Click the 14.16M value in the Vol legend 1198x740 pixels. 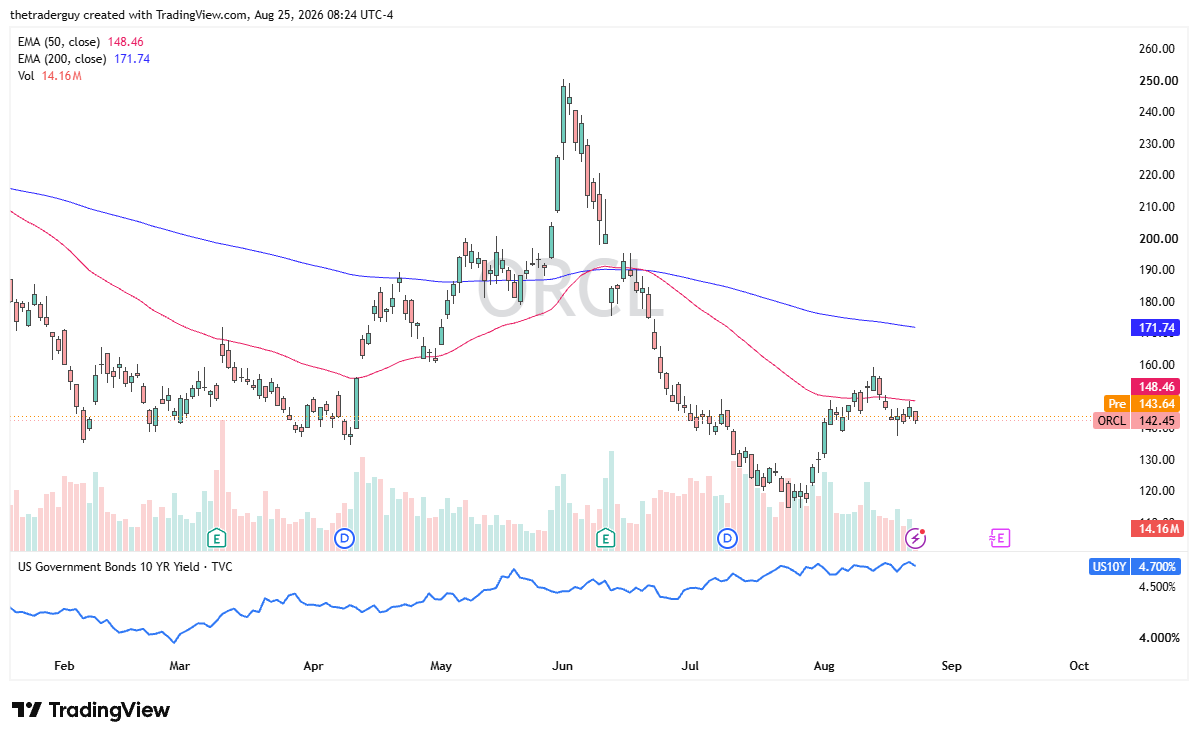62,76
